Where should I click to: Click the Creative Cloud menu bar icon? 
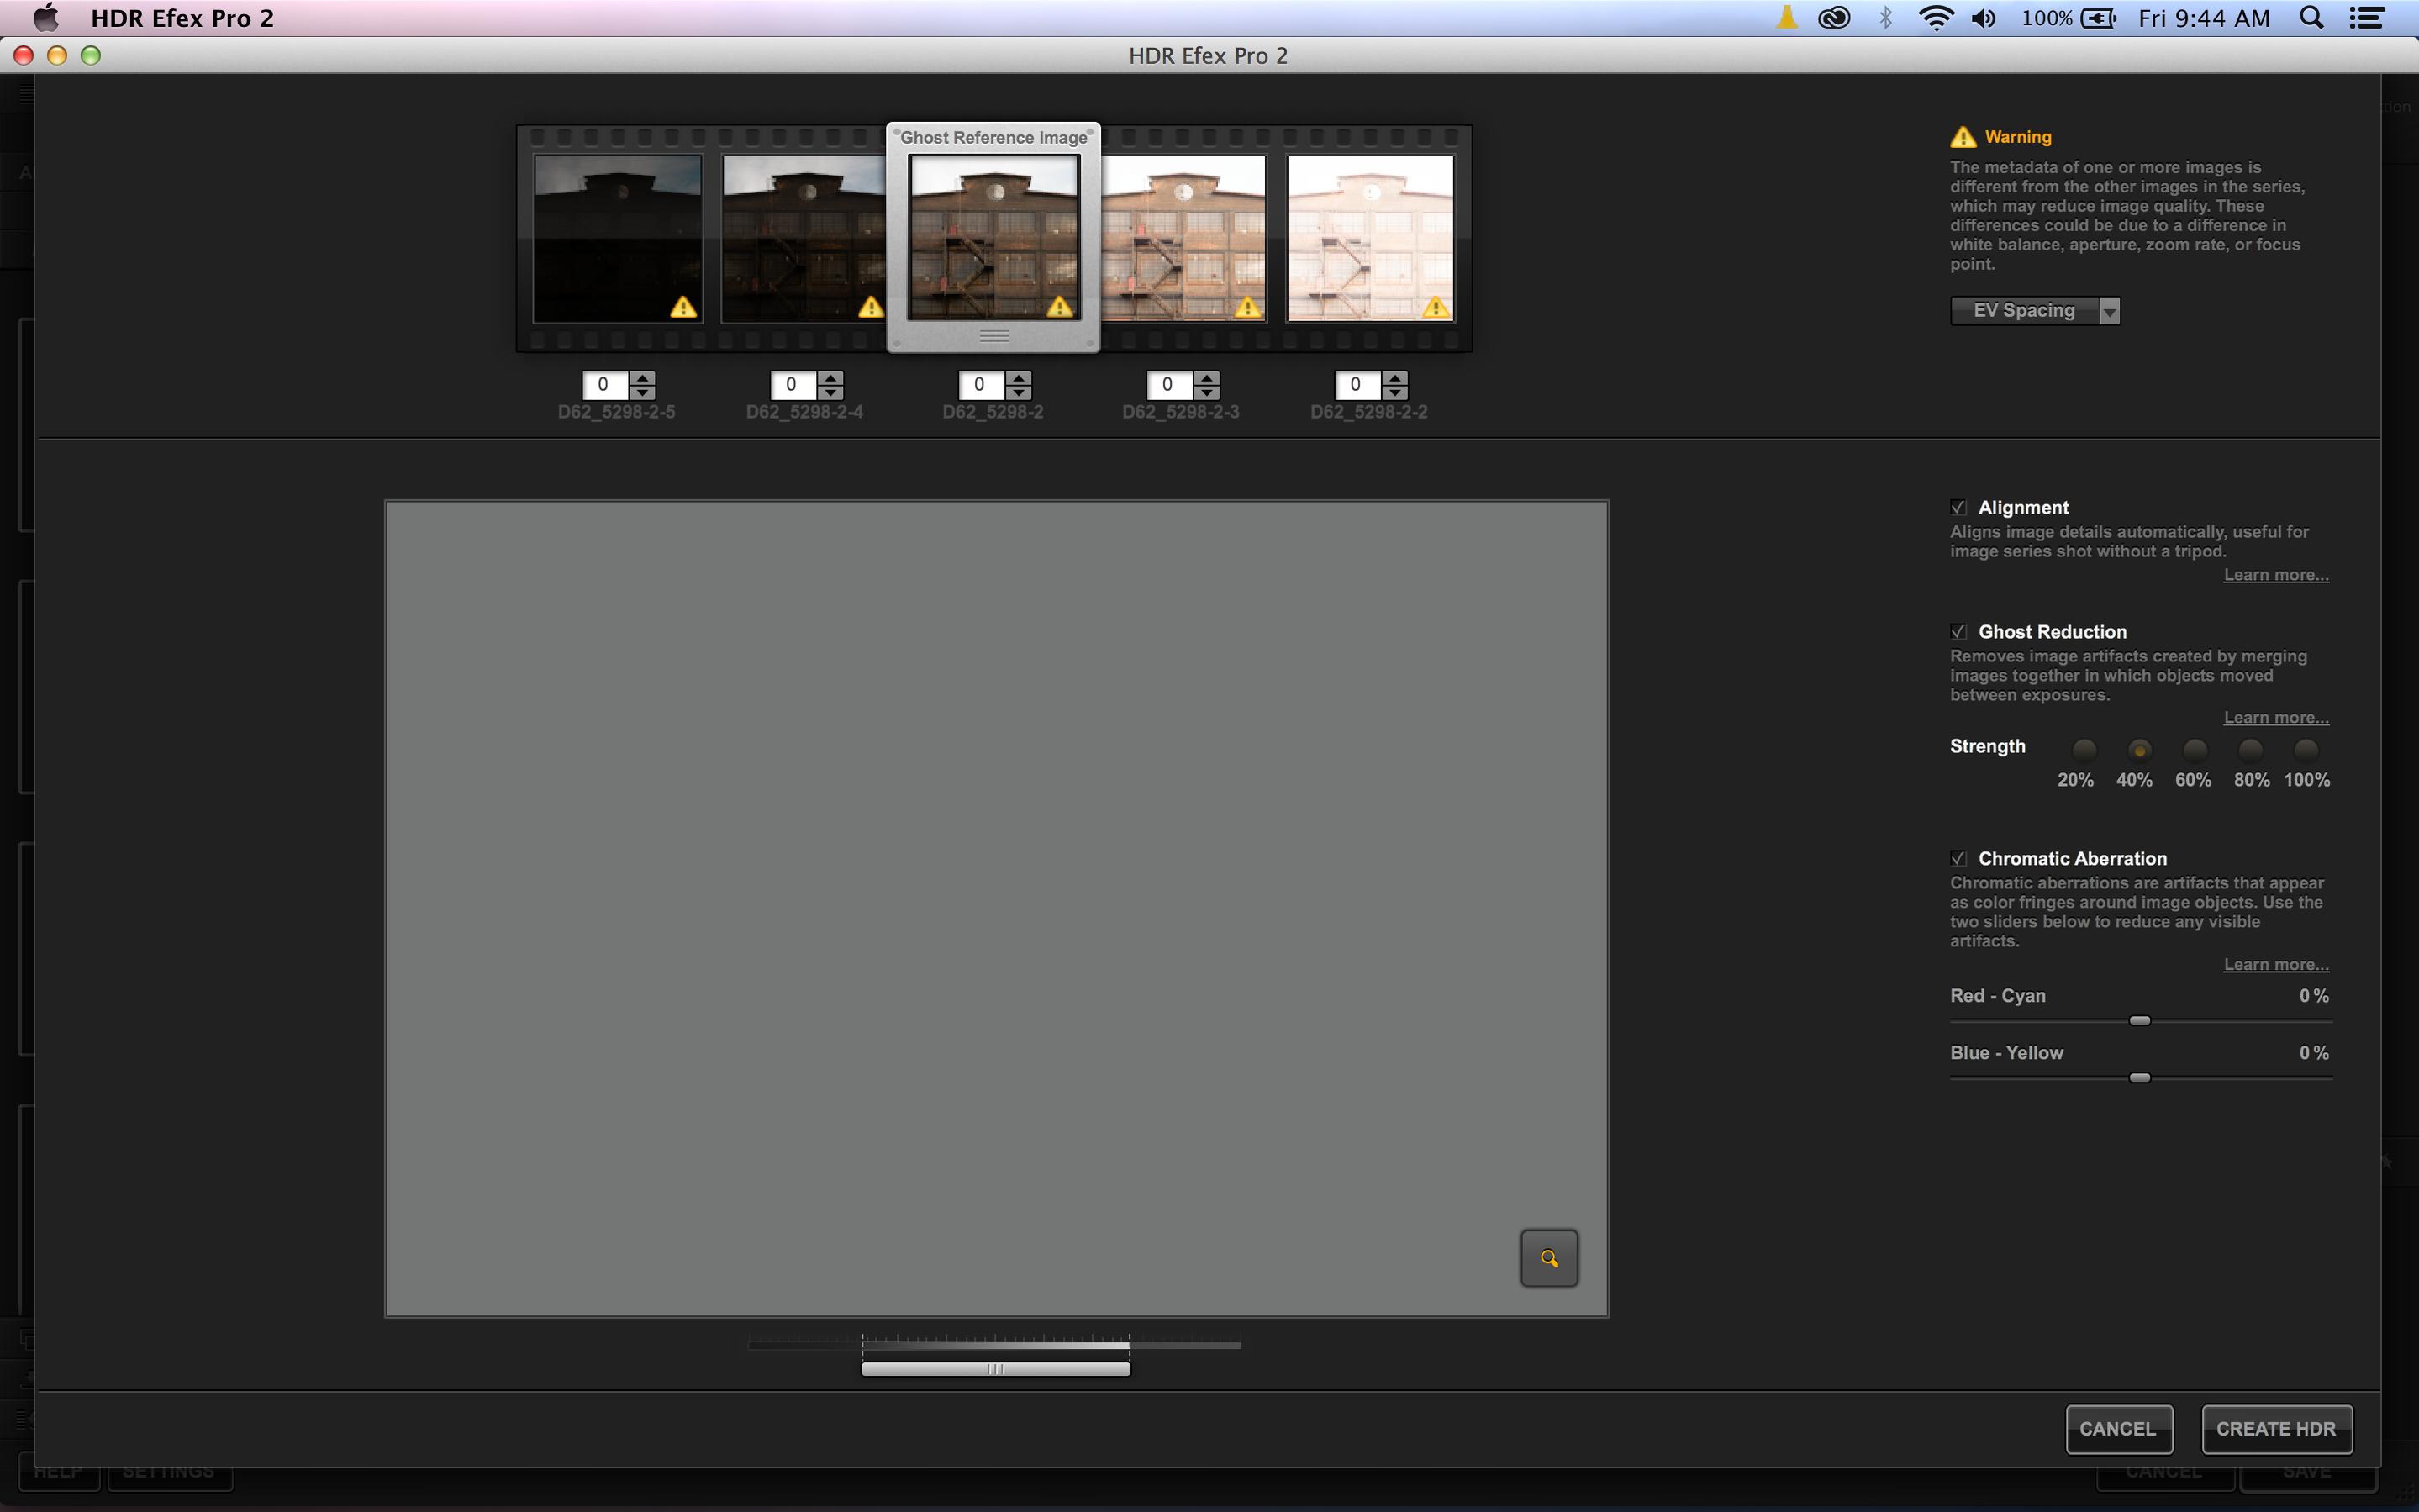click(1833, 18)
